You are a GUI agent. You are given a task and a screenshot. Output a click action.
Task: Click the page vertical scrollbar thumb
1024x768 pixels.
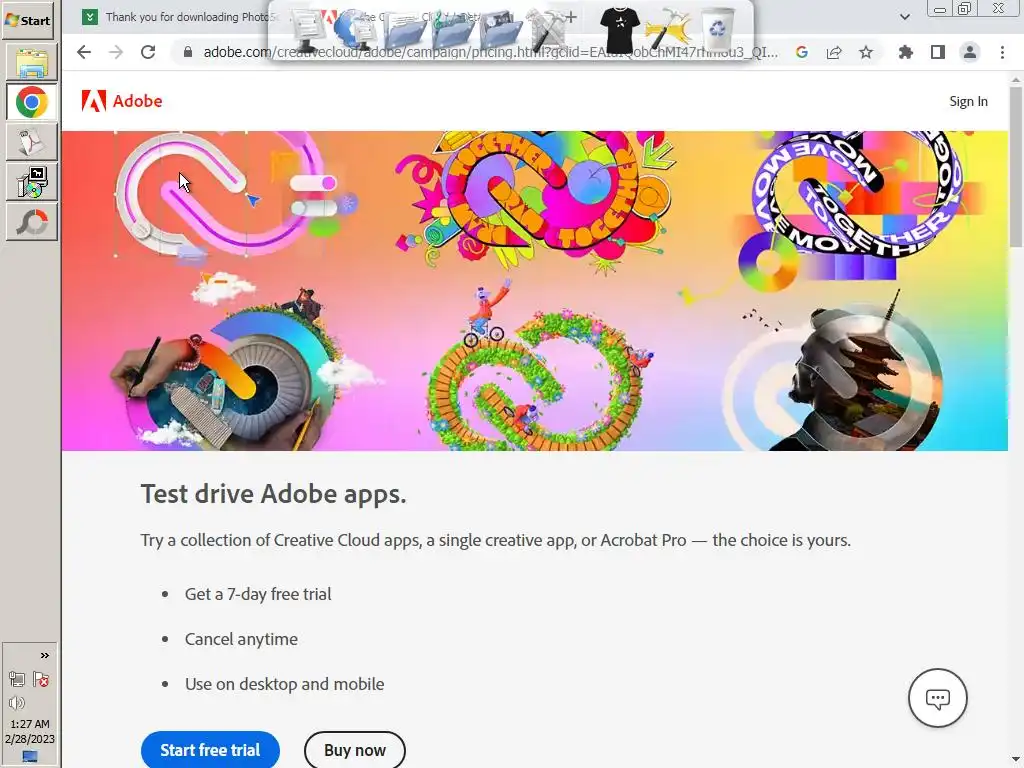point(1016,167)
